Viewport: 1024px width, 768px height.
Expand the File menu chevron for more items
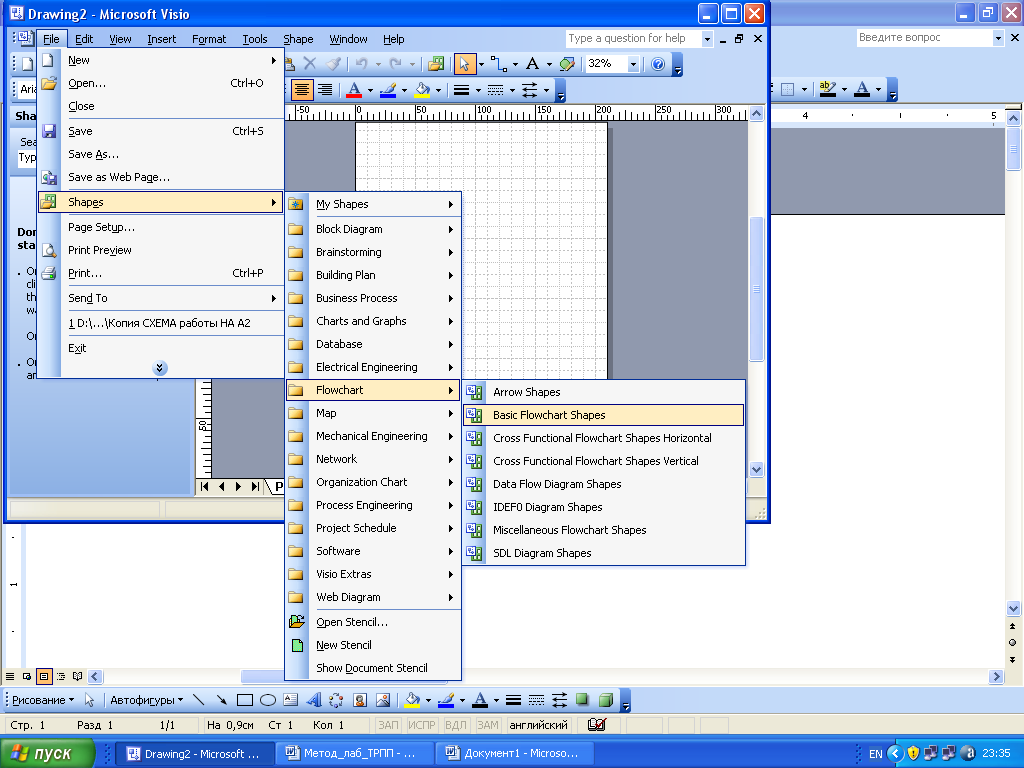[x=159, y=368]
